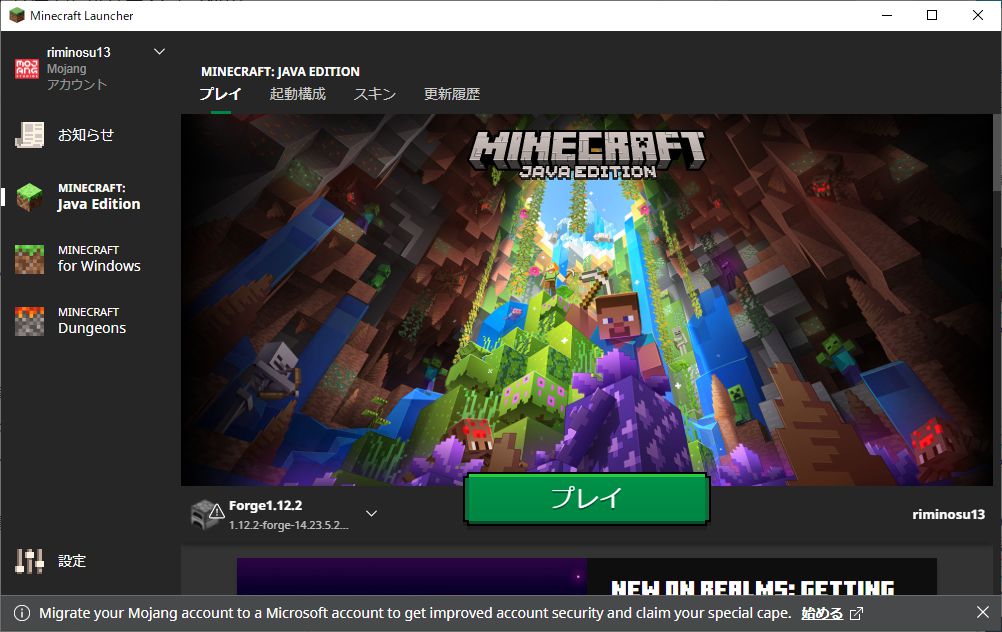1002x632 pixels.
Task: Open MINECRAFT for Windows
Action: coord(88,258)
